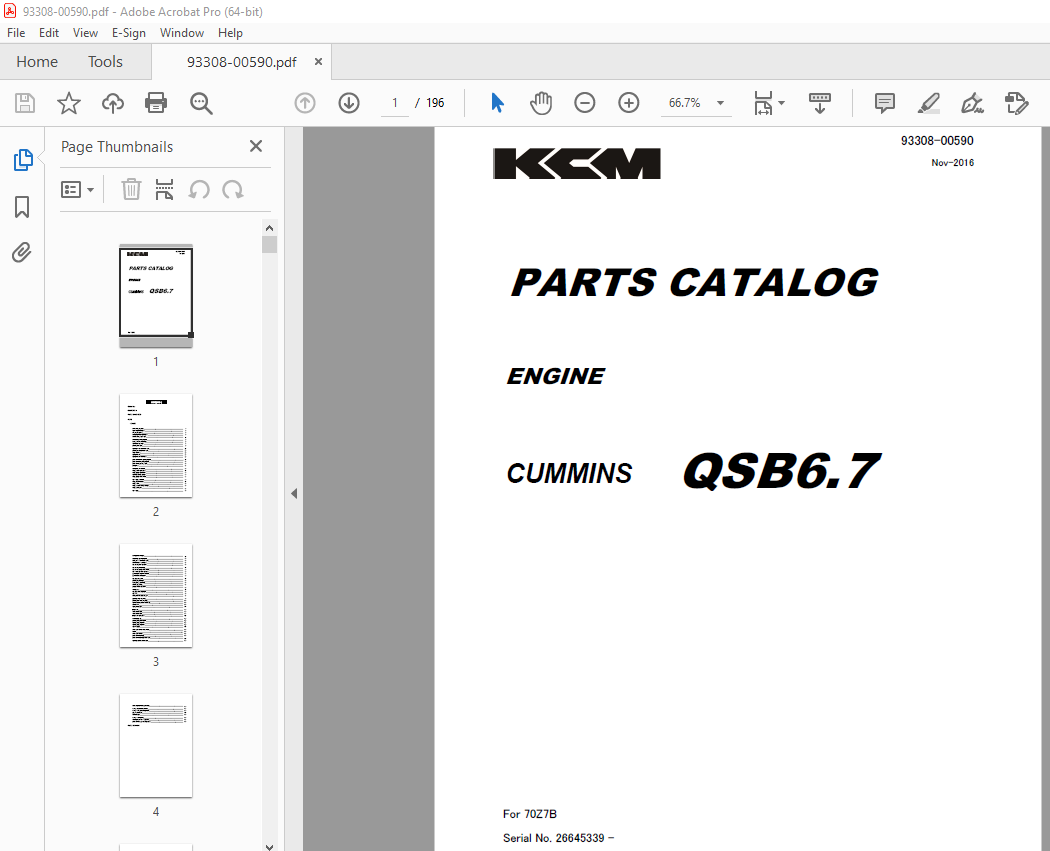Zoom out with minus icon
Viewport: 1050px width, 851px height.
(x=585, y=103)
